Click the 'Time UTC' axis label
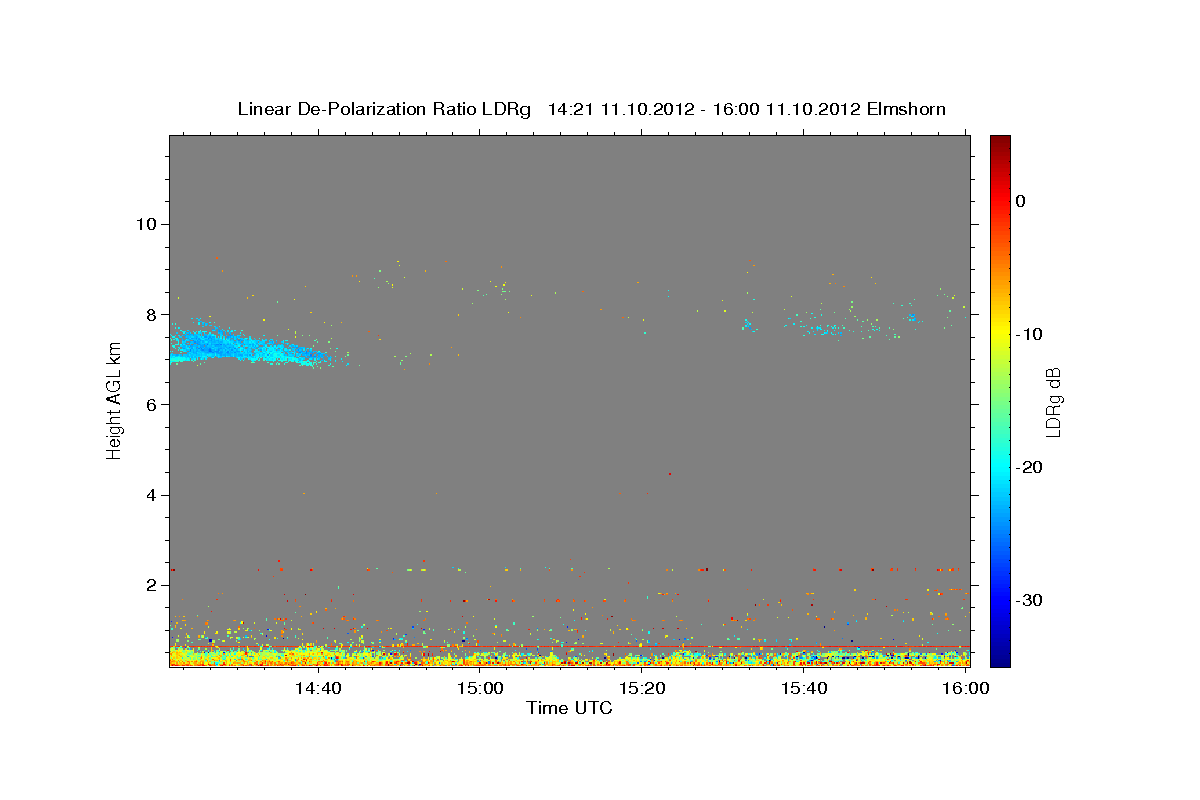The width and height of the screenshot is (1200, 800). tap(569, 709)
